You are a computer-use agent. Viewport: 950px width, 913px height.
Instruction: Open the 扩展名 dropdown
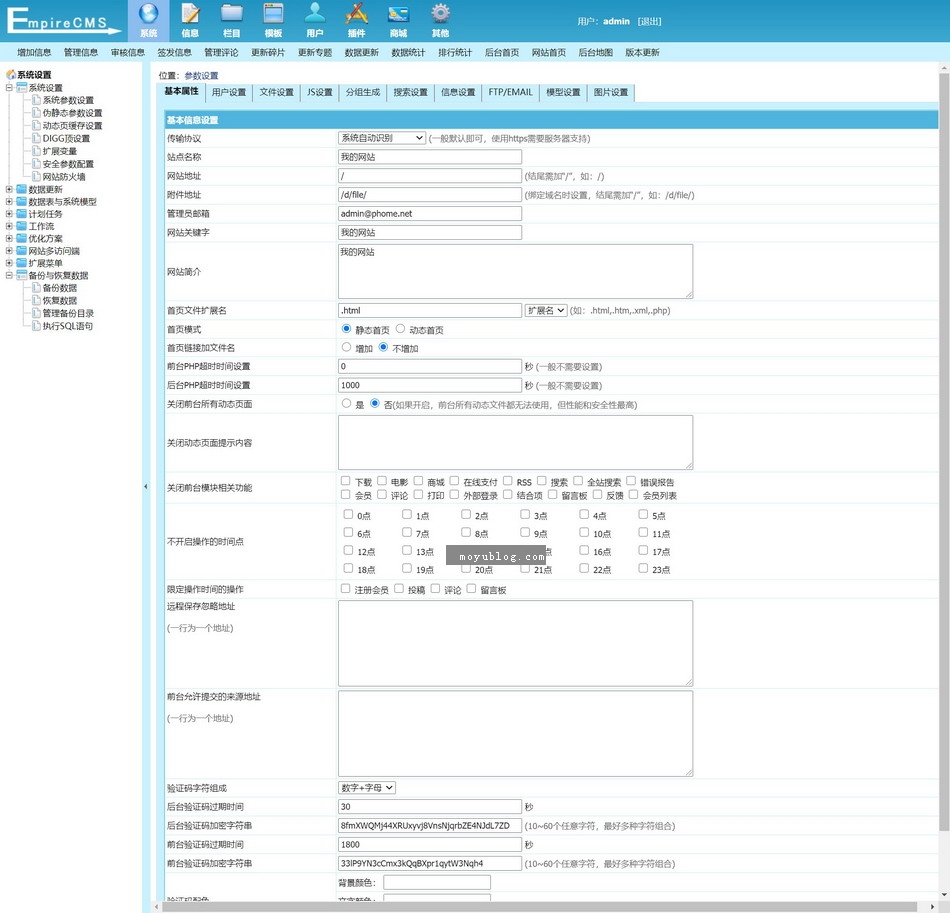coord(546,310)
